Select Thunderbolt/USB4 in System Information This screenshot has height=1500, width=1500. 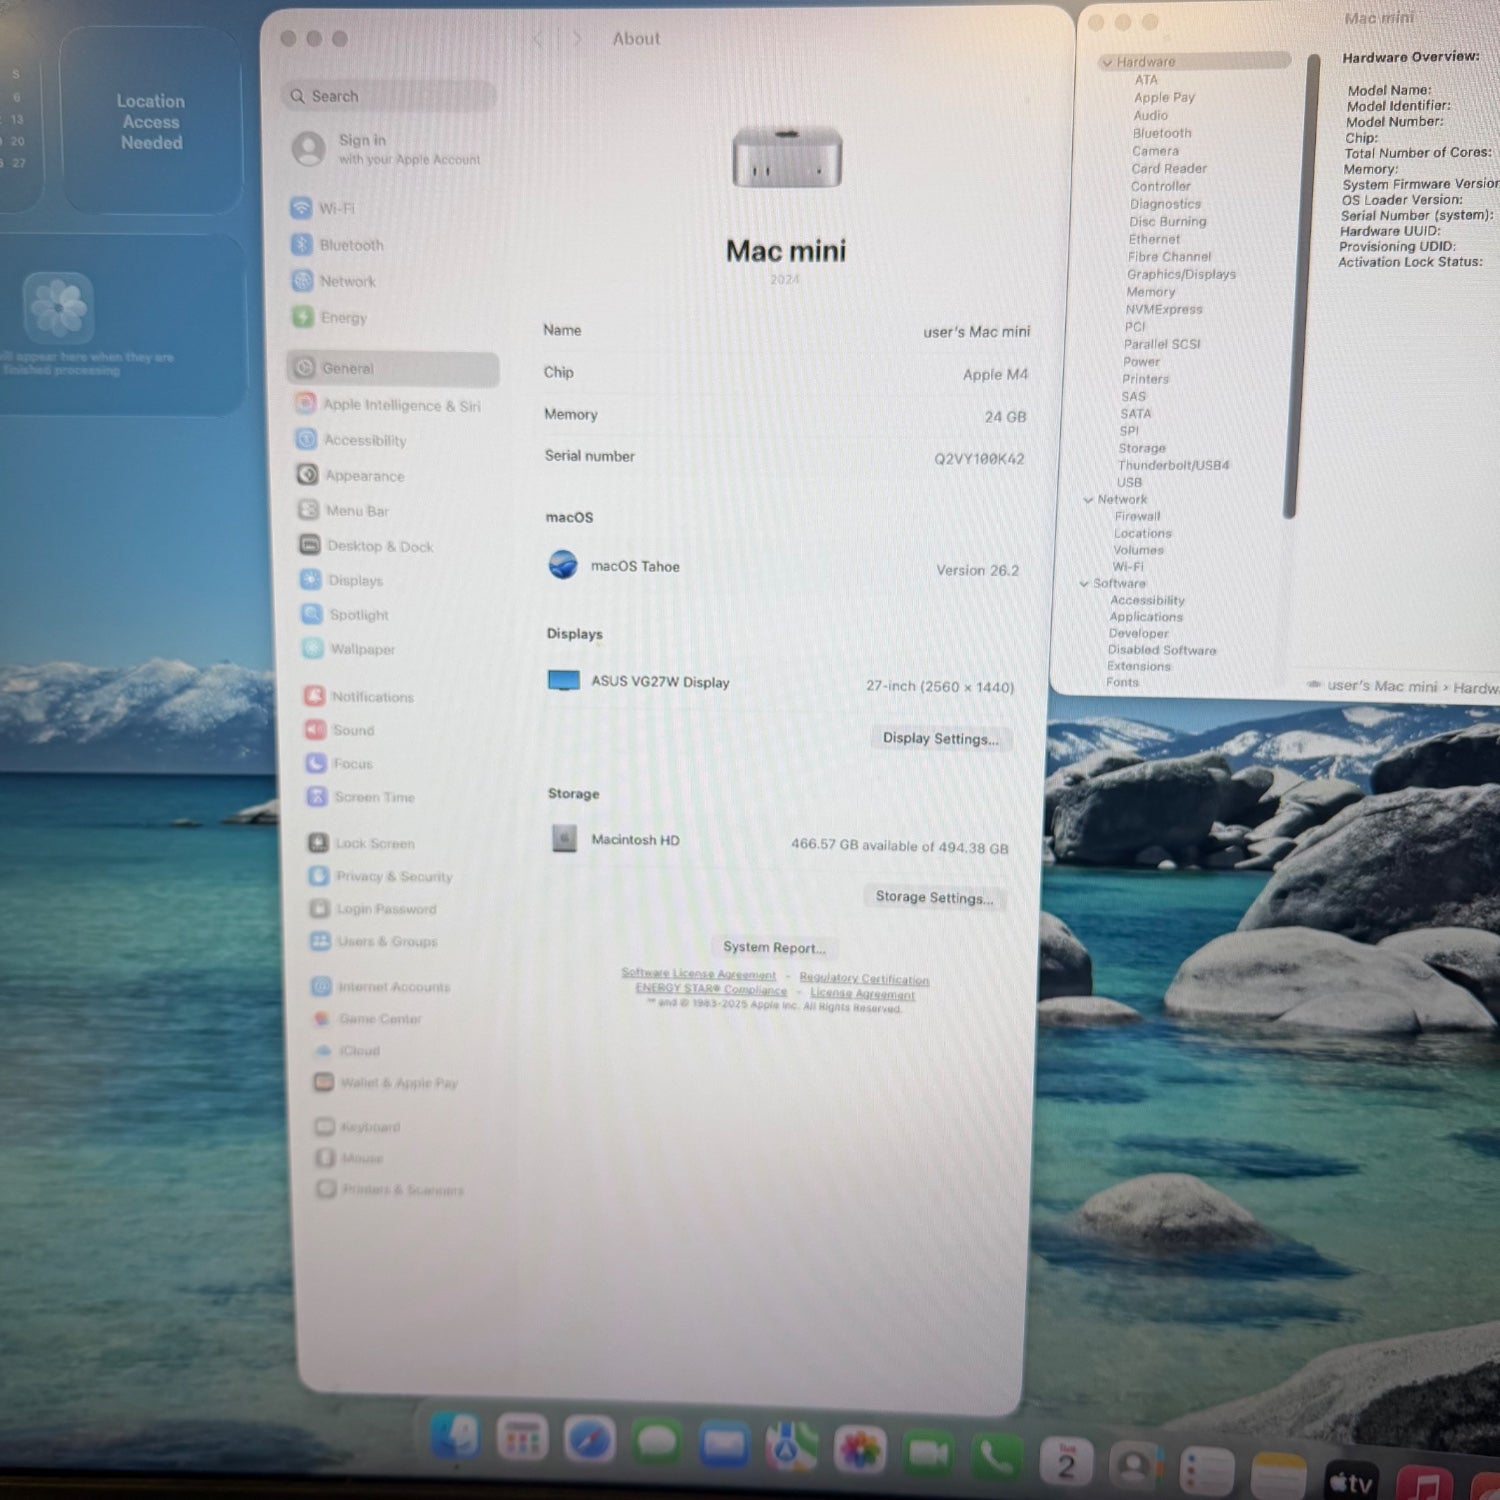click(1173, 465)
